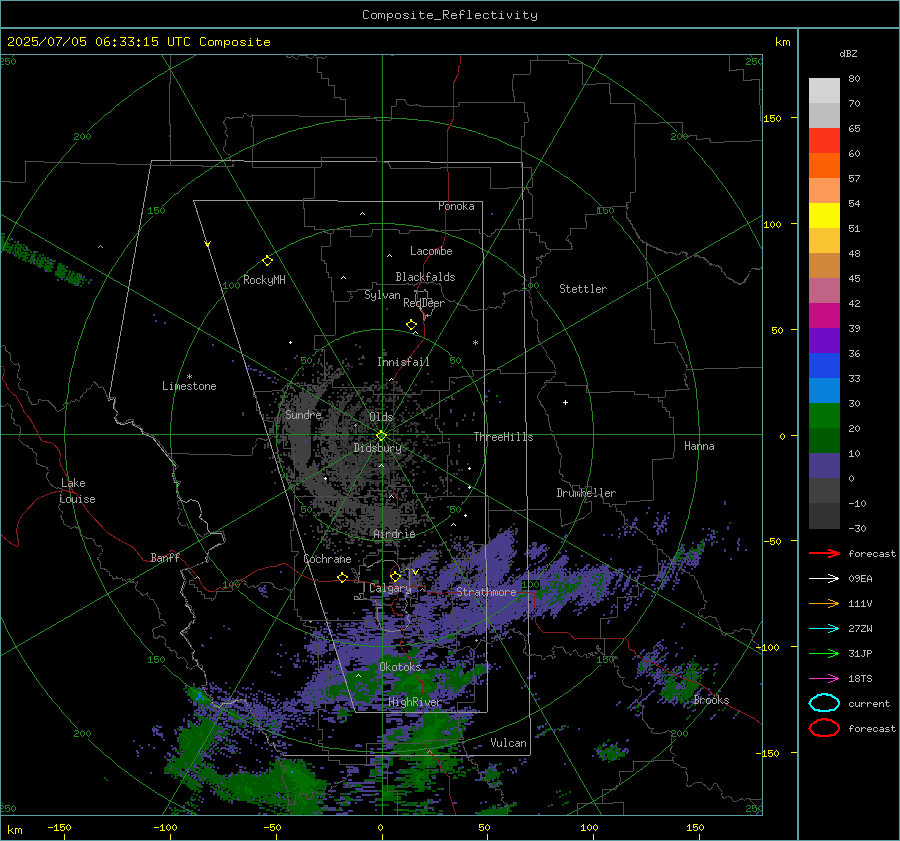Click the red forecast arrow in legend
Screen dimensions: 900x841
coord(824,553)
